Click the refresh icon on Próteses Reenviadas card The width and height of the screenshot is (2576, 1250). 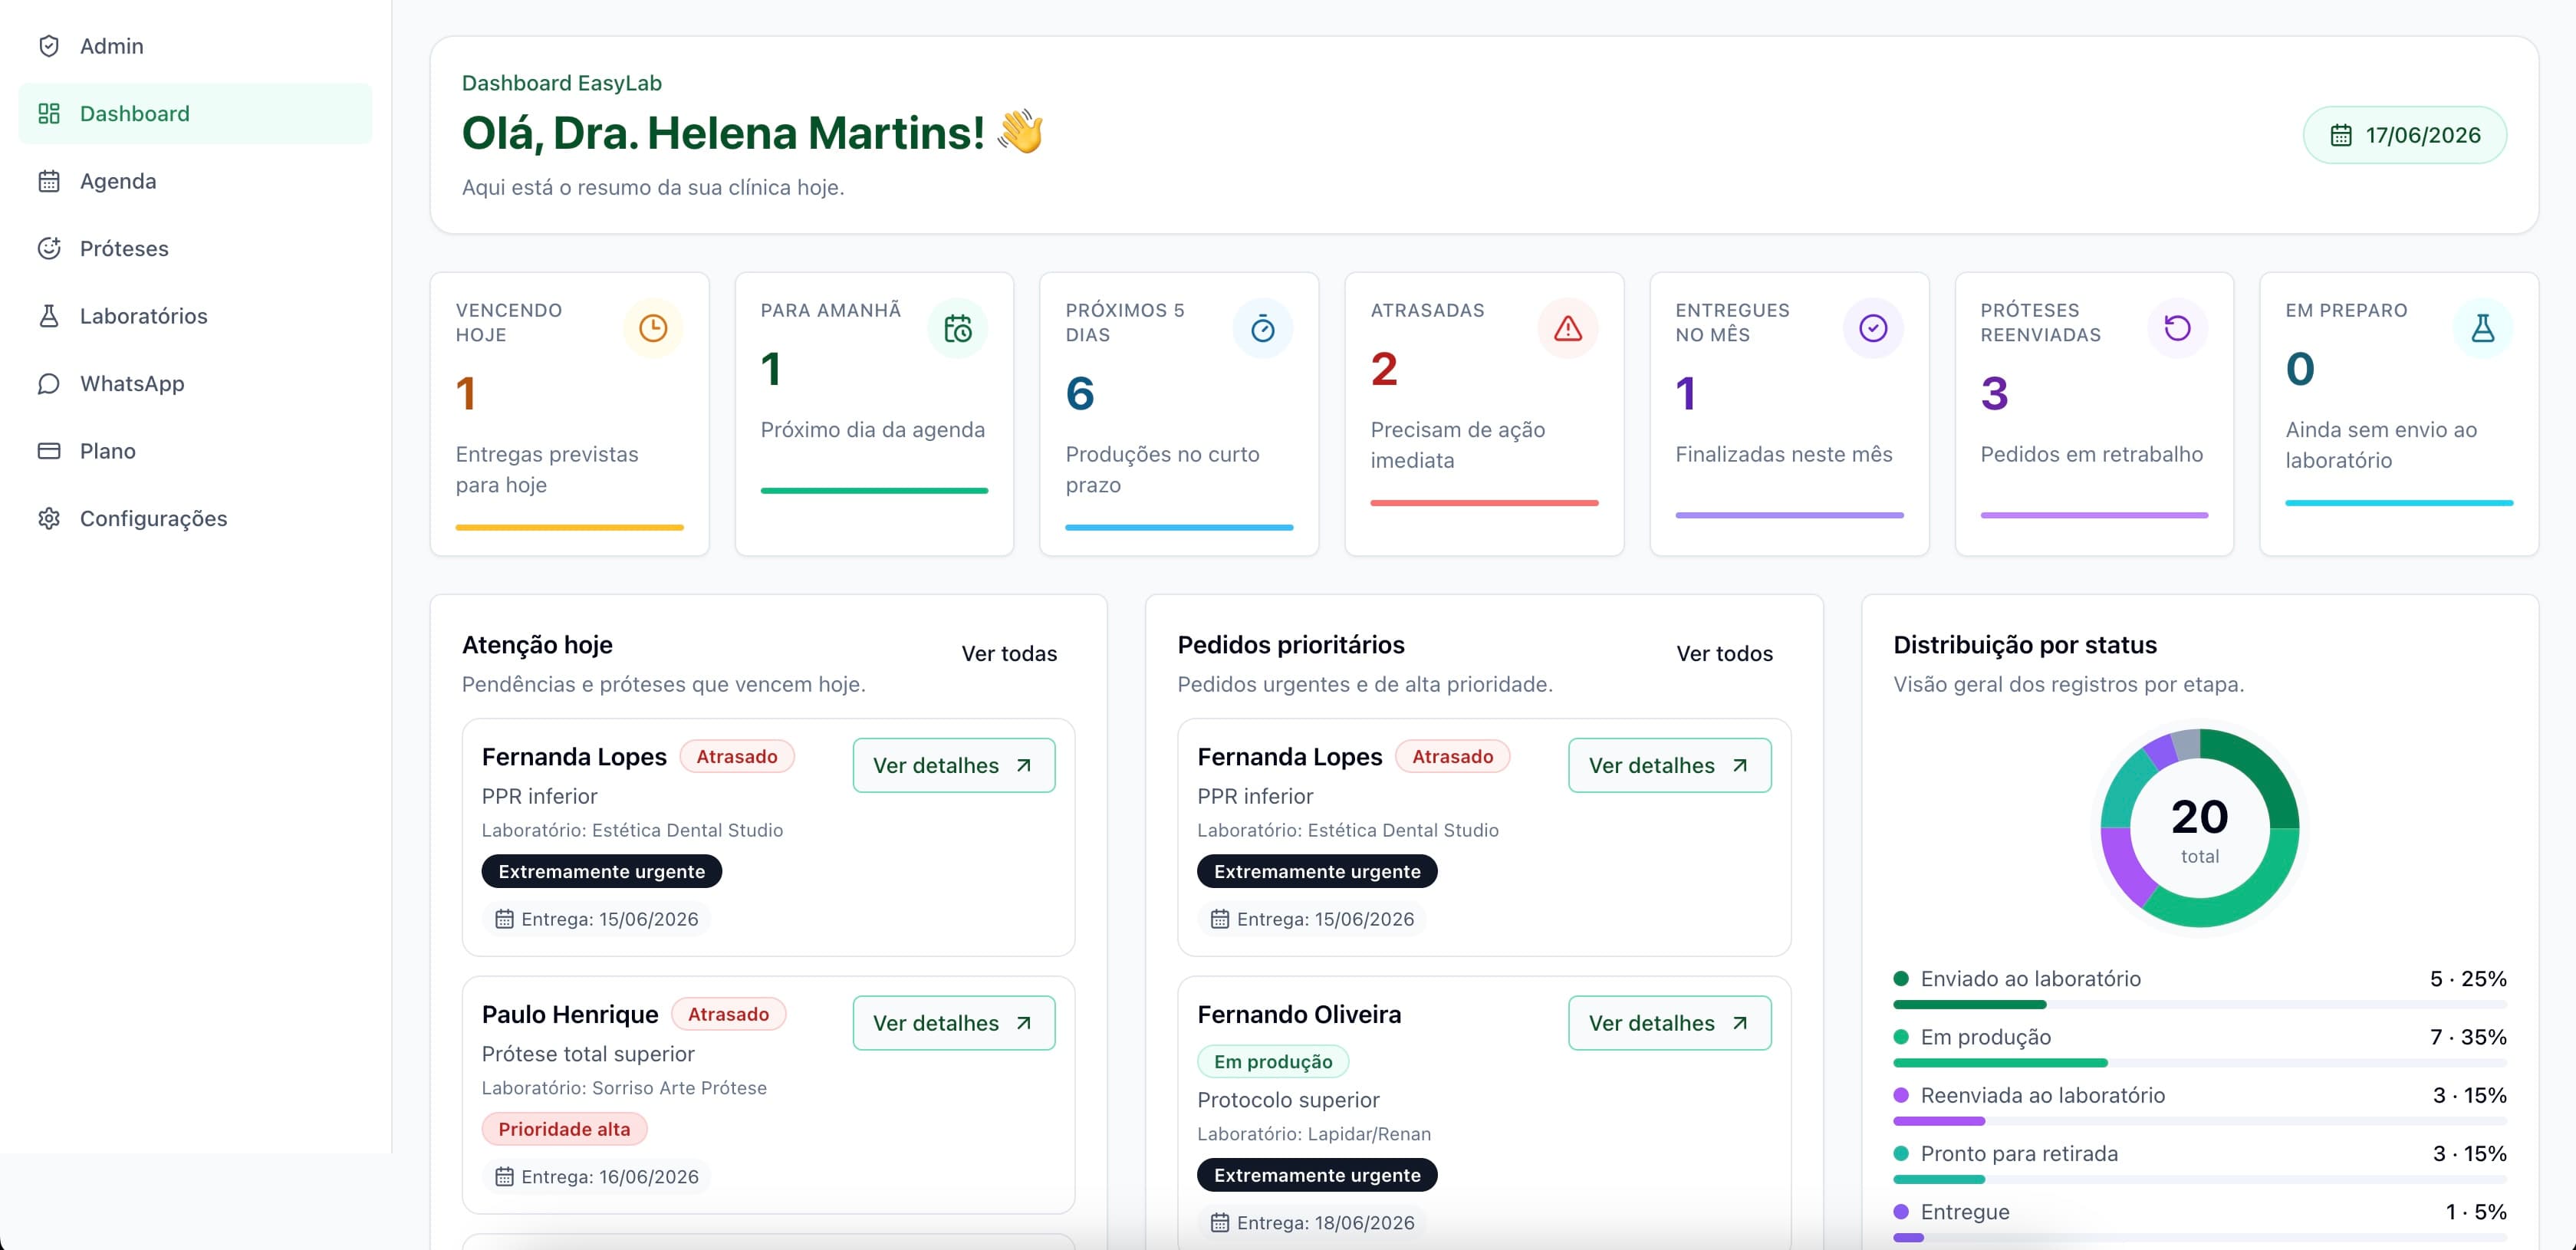(2177, 328)
